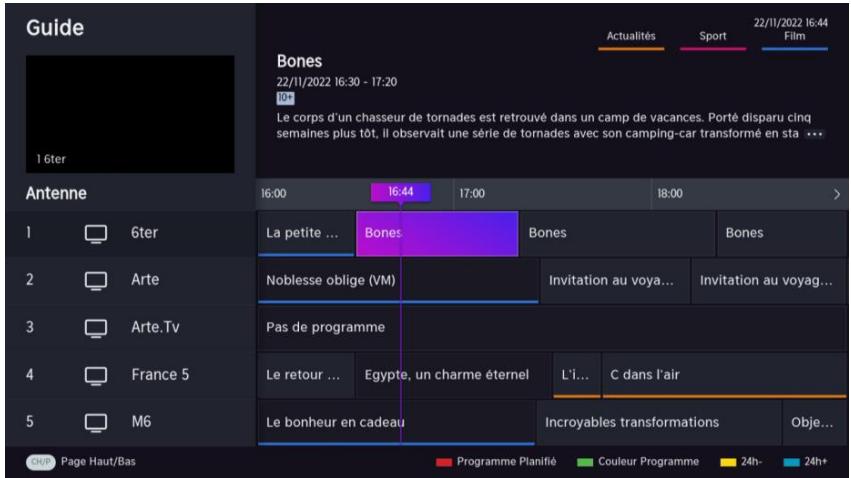Screen dimensions: 851x478
Task: Select Incroyables transformations programme
Action: click(x=659, y=422)
